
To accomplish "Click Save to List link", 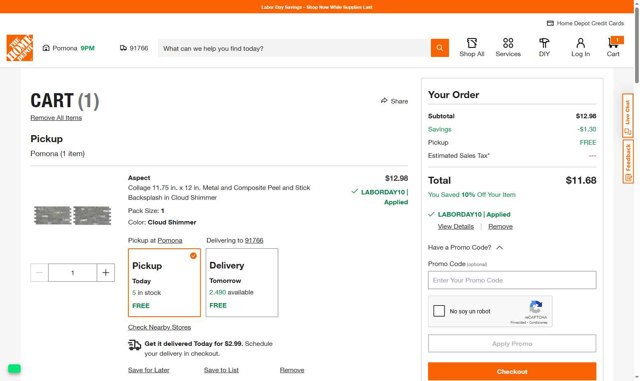I will click(221, 370).
